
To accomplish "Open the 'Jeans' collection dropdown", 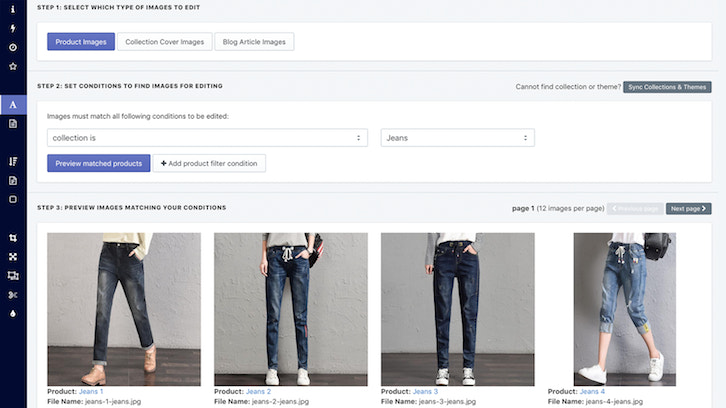I will click(x=457, y=138).
